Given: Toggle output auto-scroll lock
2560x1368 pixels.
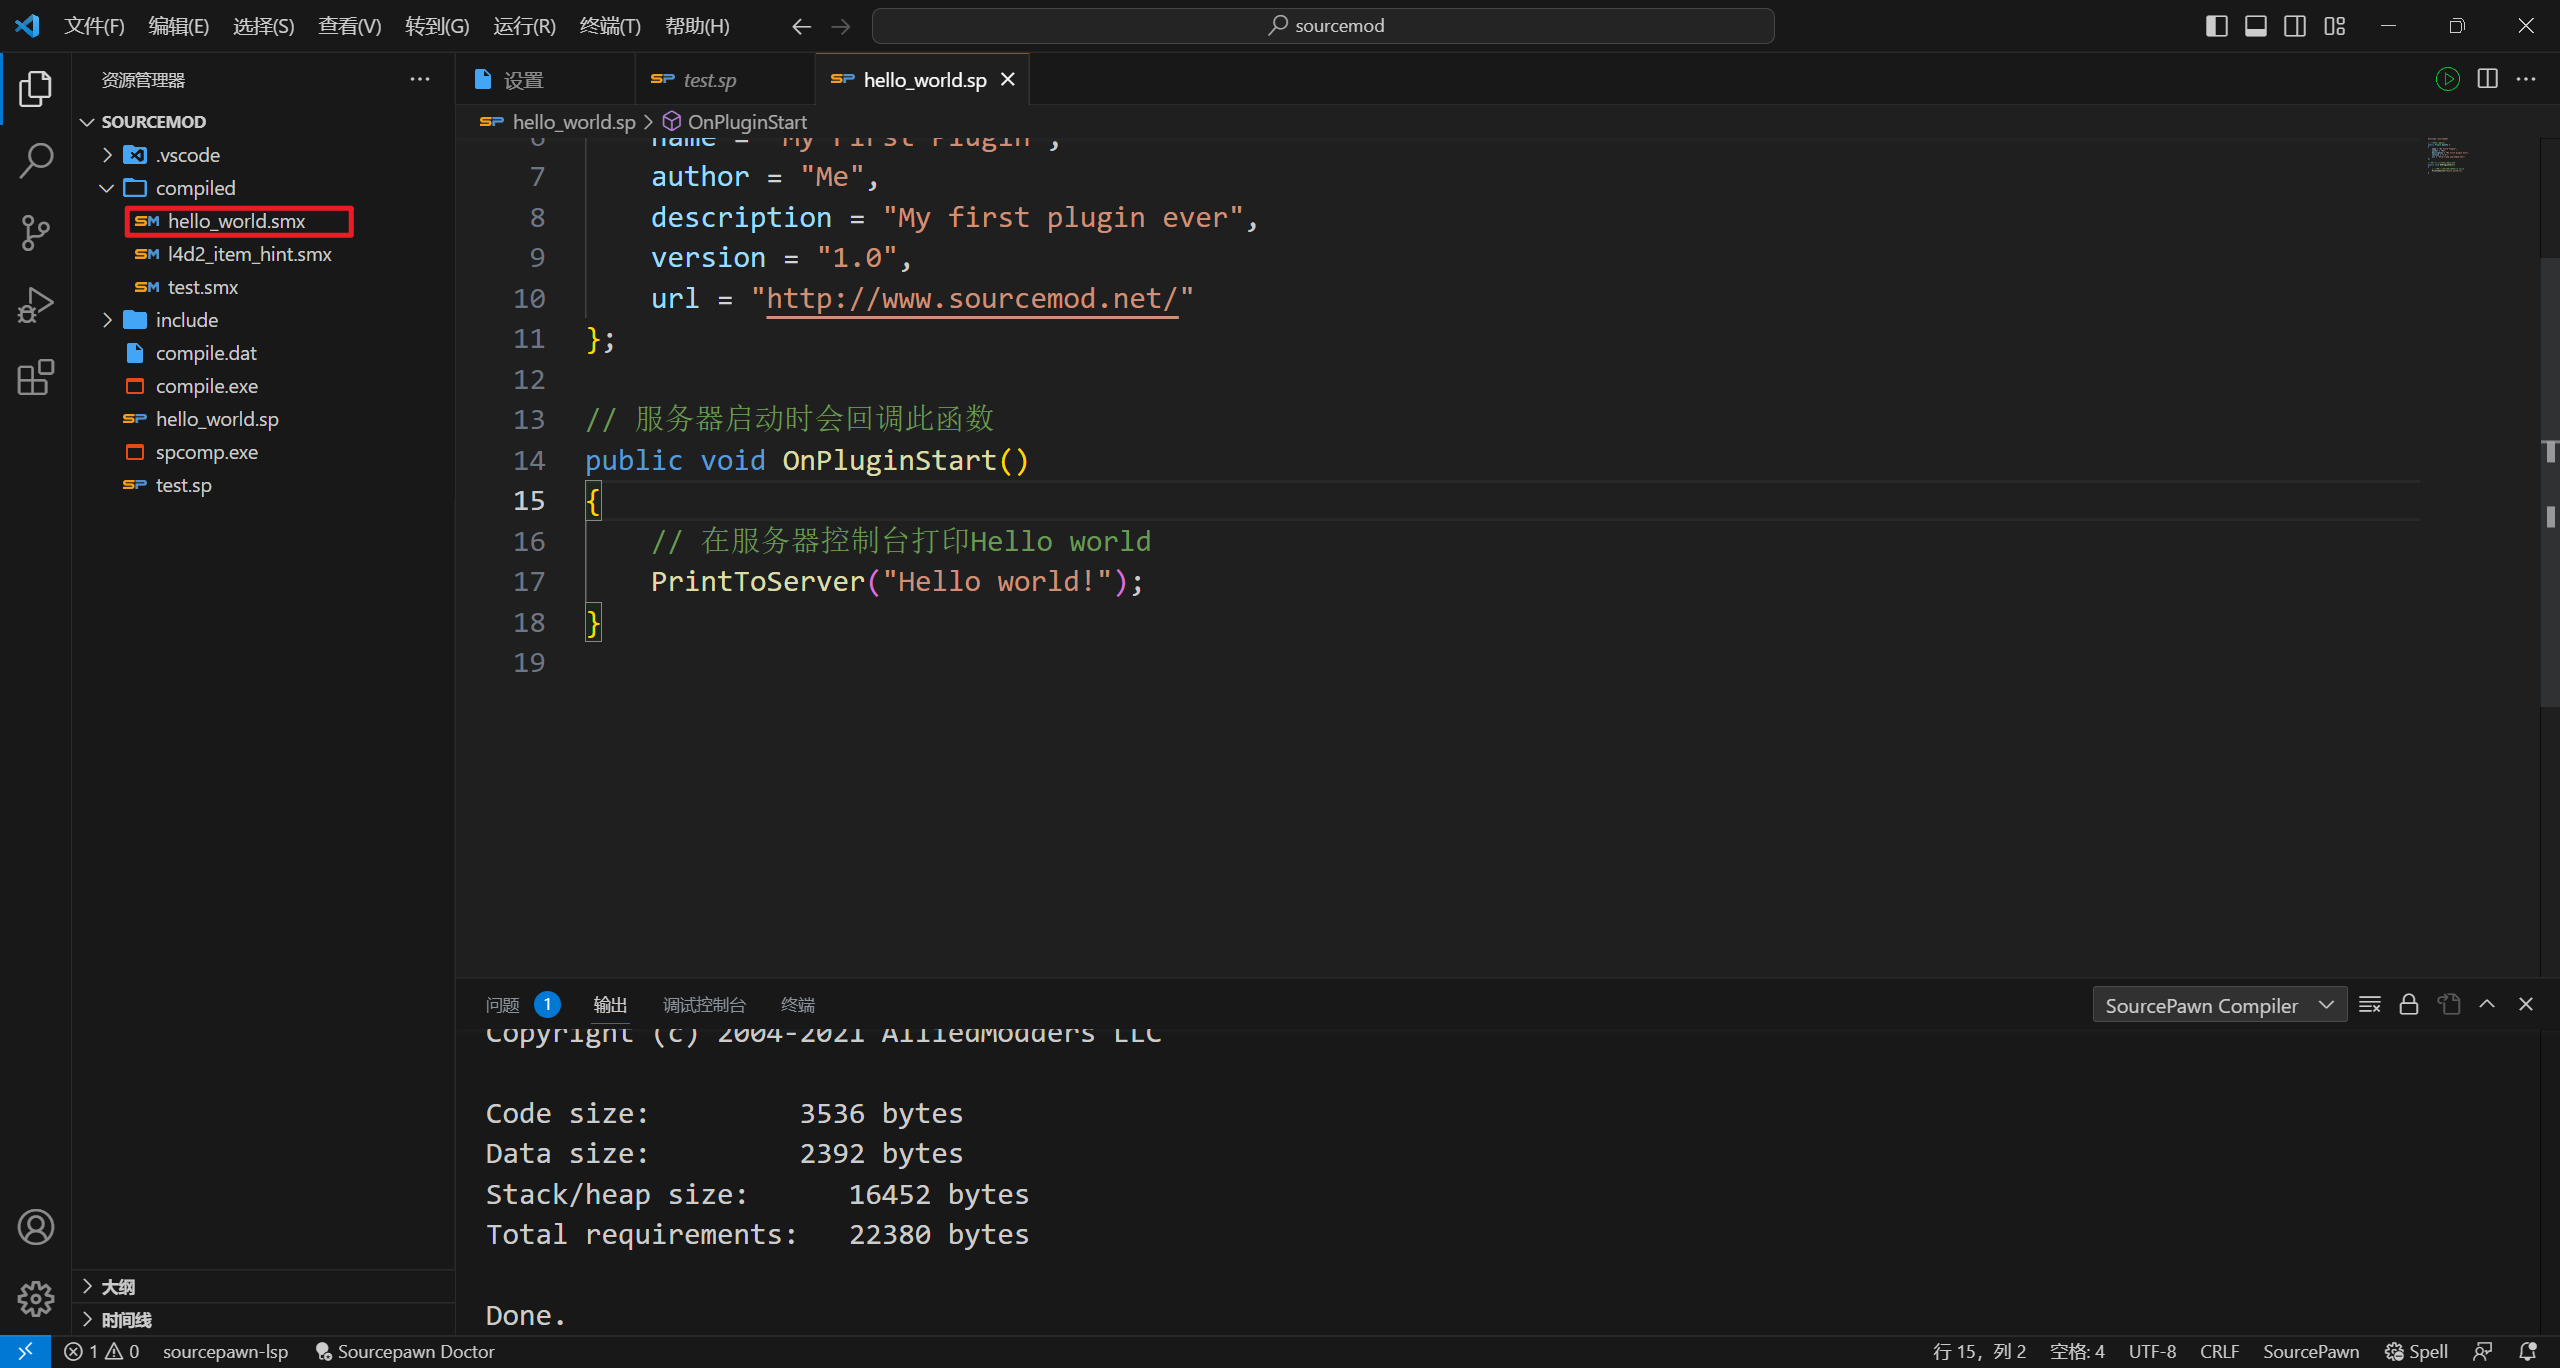Looking at the screenshot, I should 2408,1004.
